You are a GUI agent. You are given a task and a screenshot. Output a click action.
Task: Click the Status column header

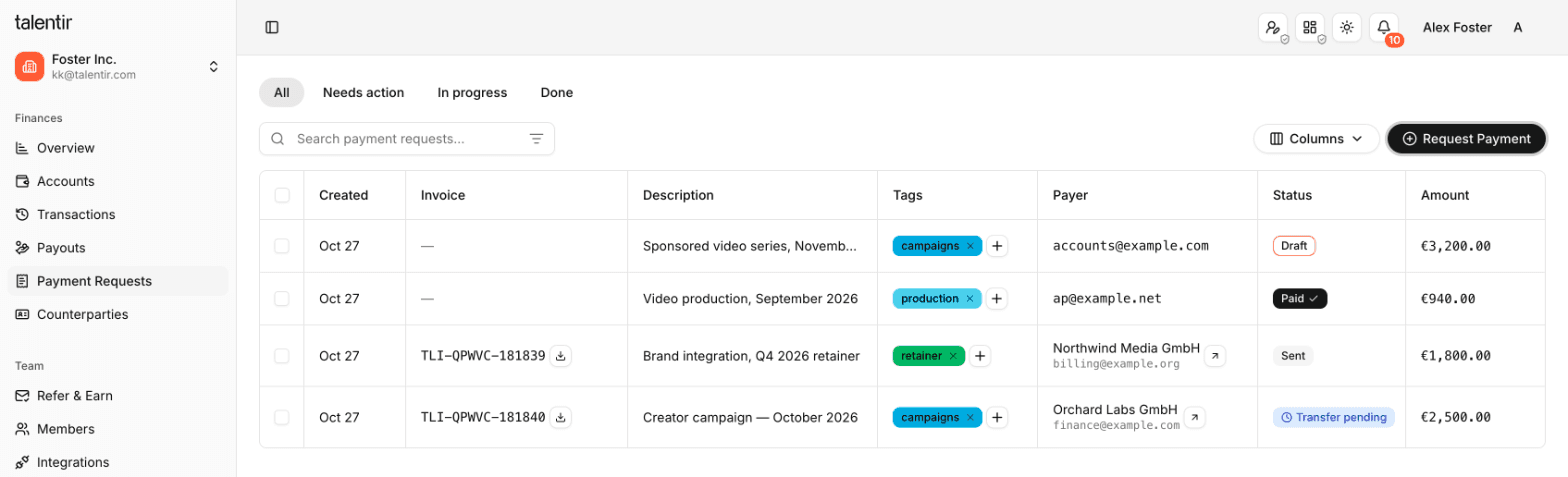click(x=1292, y=195)
